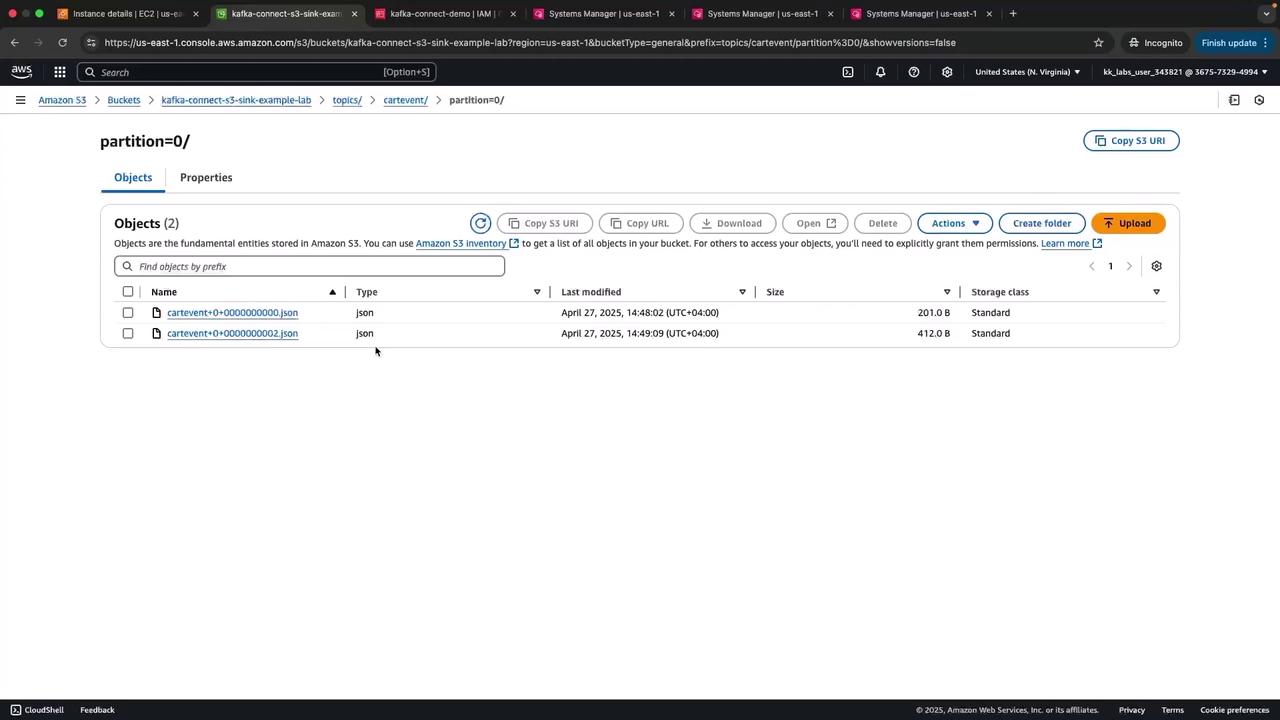Open table preferences gear icon
The image size is (1280, 720).
coord(1156,266)
